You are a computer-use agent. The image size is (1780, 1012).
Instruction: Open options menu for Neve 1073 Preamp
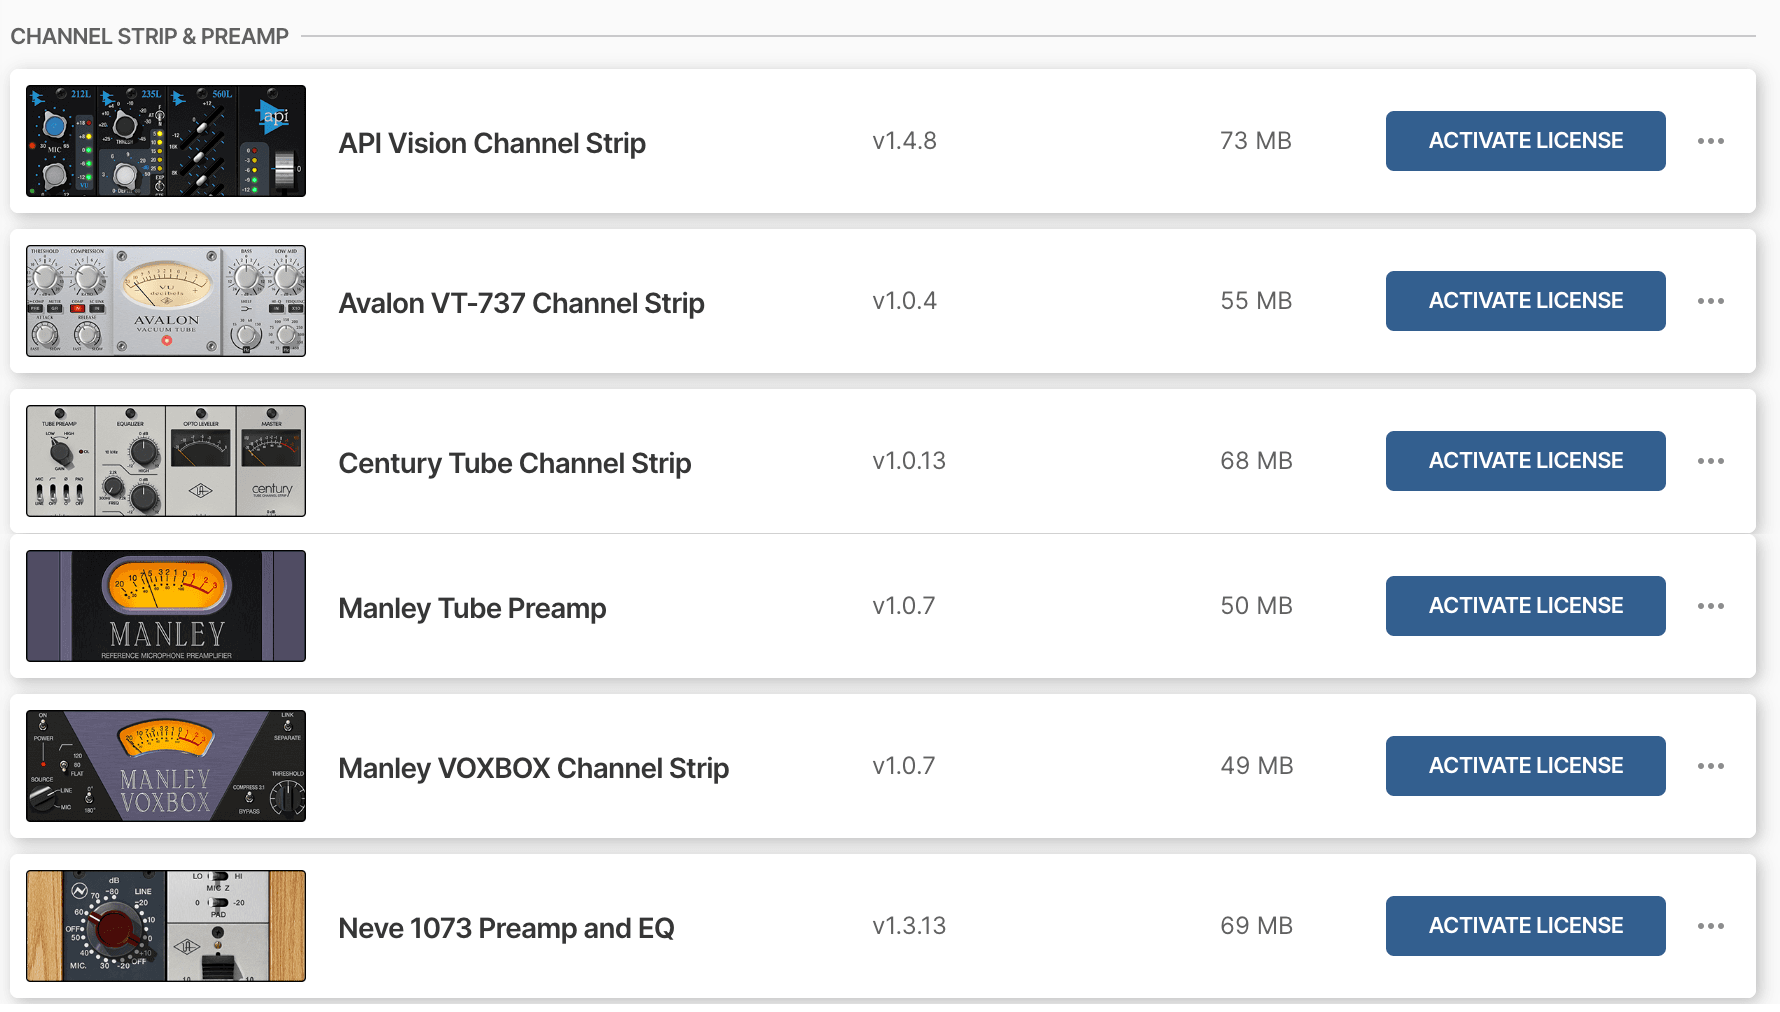pos(1711,926)
